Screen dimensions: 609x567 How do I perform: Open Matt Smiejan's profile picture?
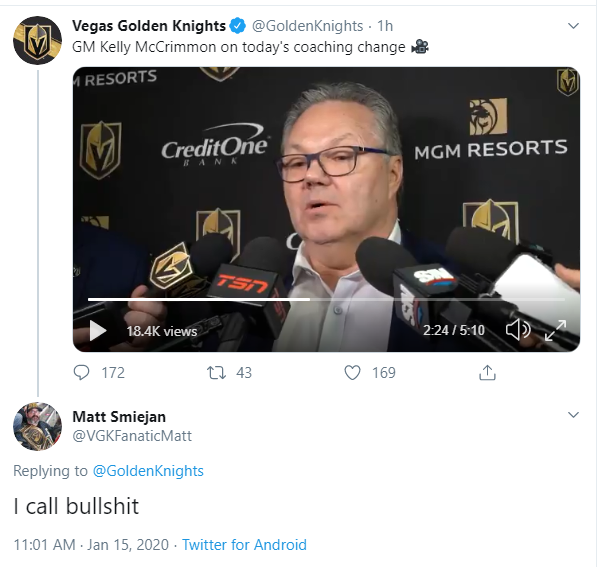coord(38,426)
